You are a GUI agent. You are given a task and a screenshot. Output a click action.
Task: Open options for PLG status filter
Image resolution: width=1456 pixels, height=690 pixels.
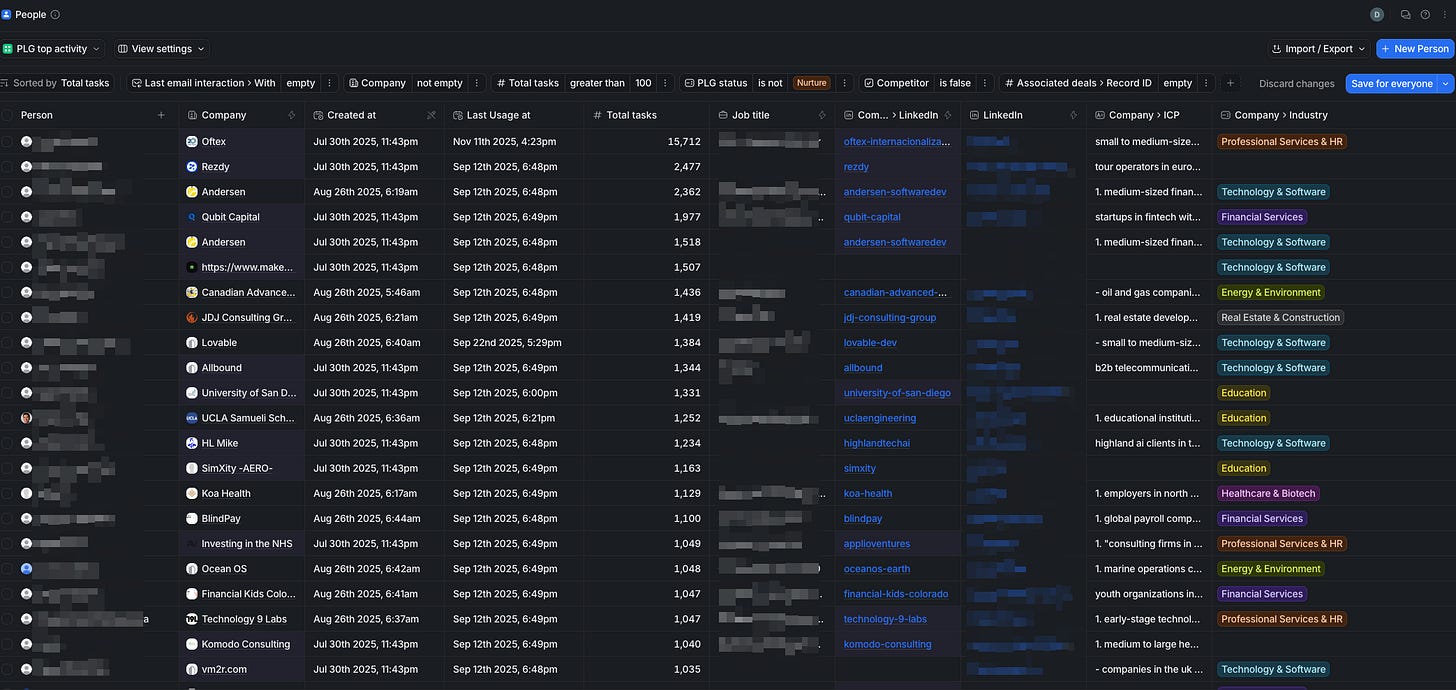click(x=845, y=83)
